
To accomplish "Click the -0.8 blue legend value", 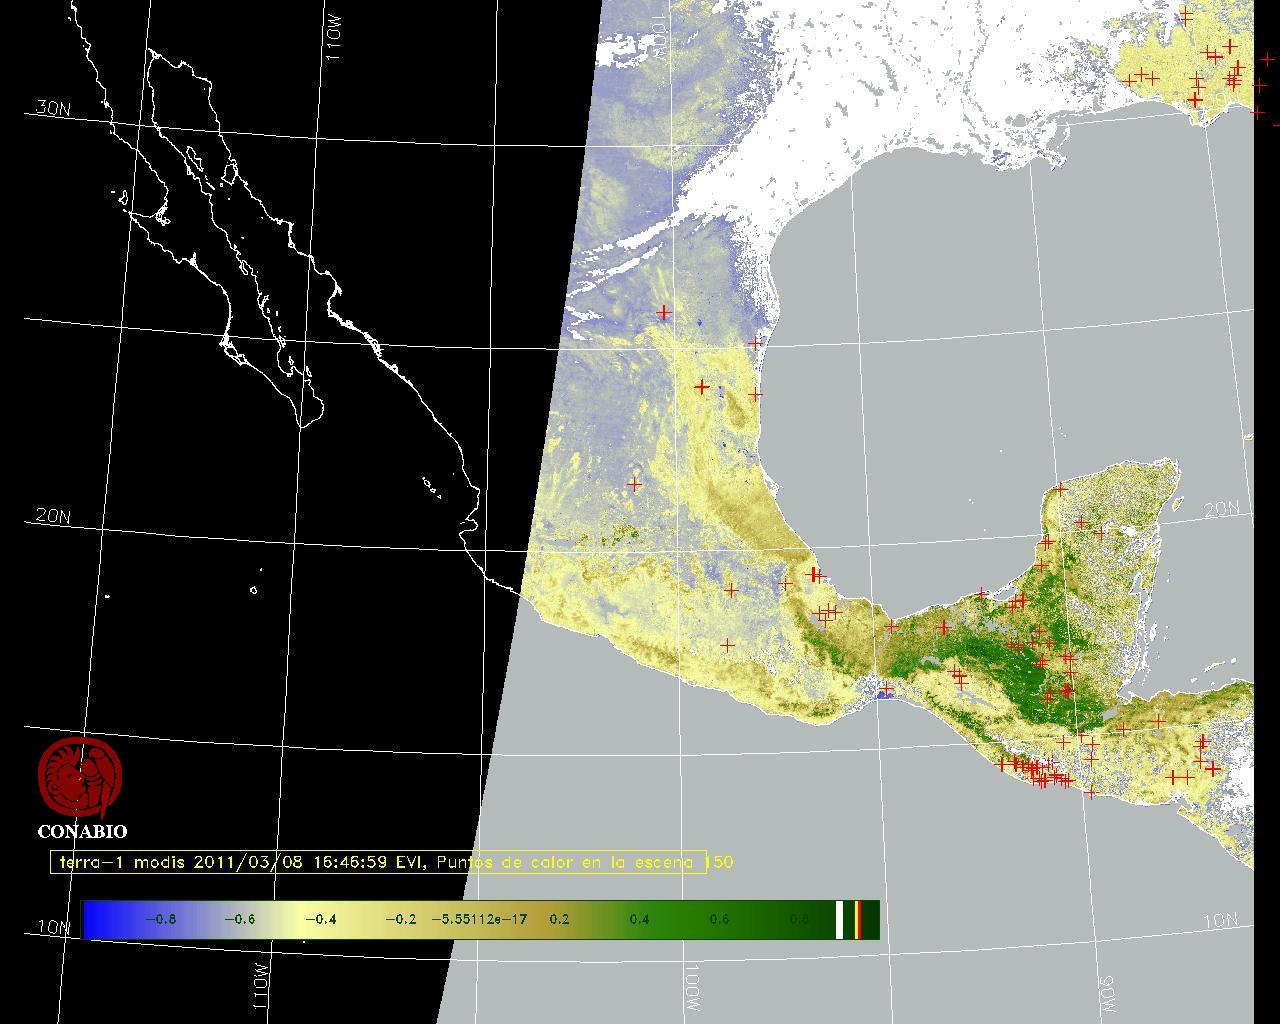I will tap(161, 919).
